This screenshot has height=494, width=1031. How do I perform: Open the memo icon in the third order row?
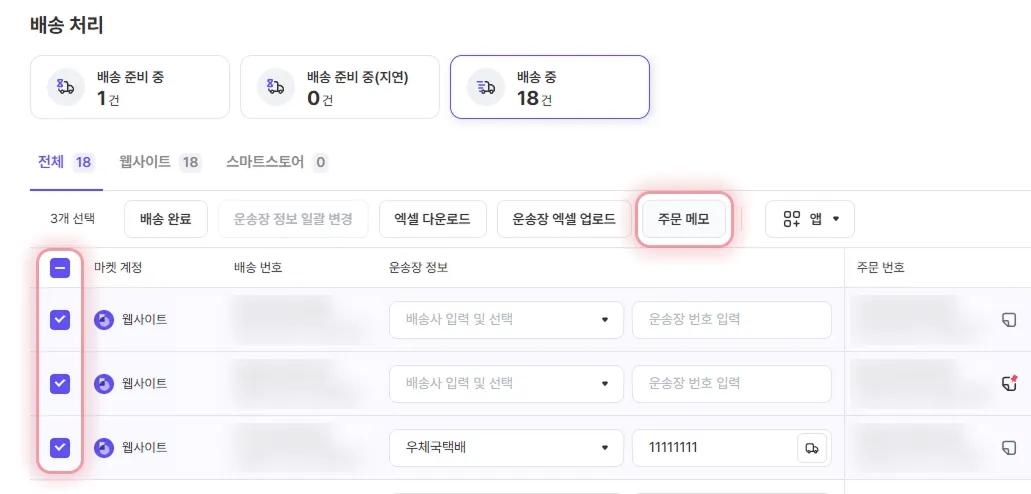pyautogui.click(x=1009, y=447)
